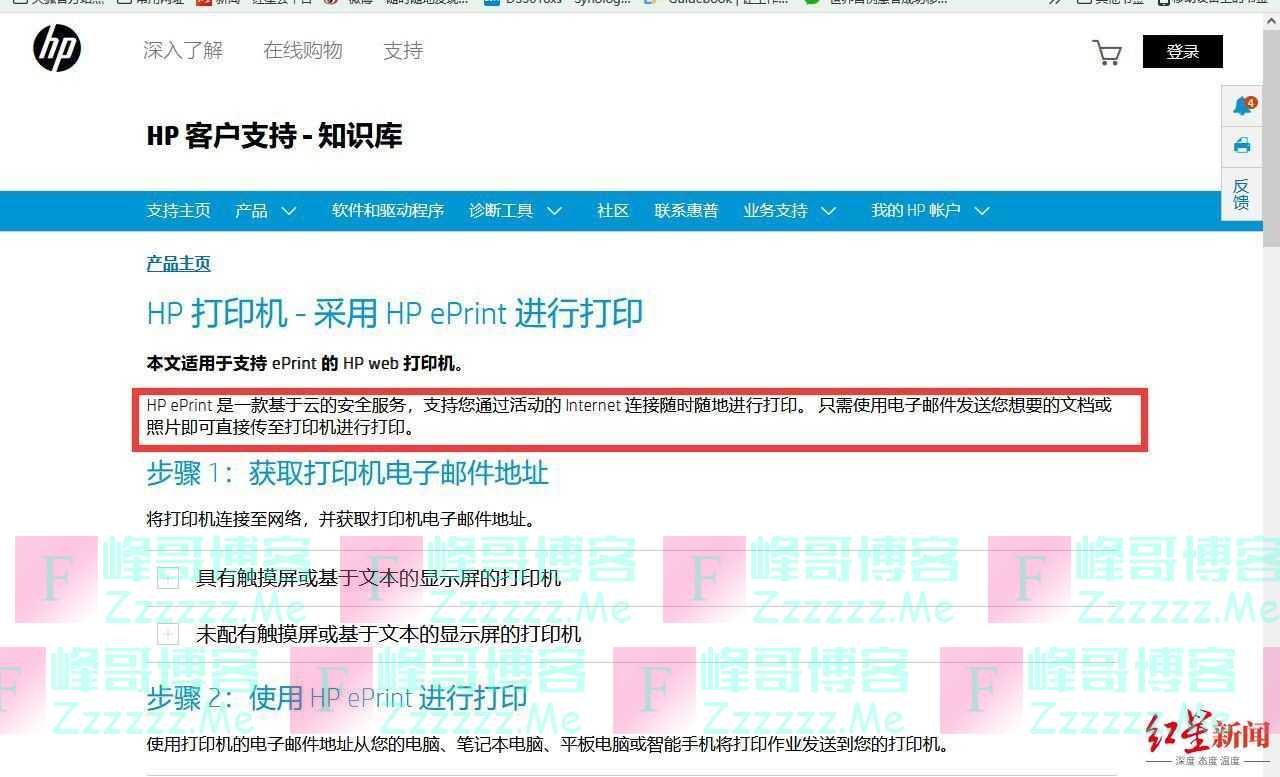Select the 支持主页 menu item
Screen dimensions: 1280x777
tap(178, 211)
